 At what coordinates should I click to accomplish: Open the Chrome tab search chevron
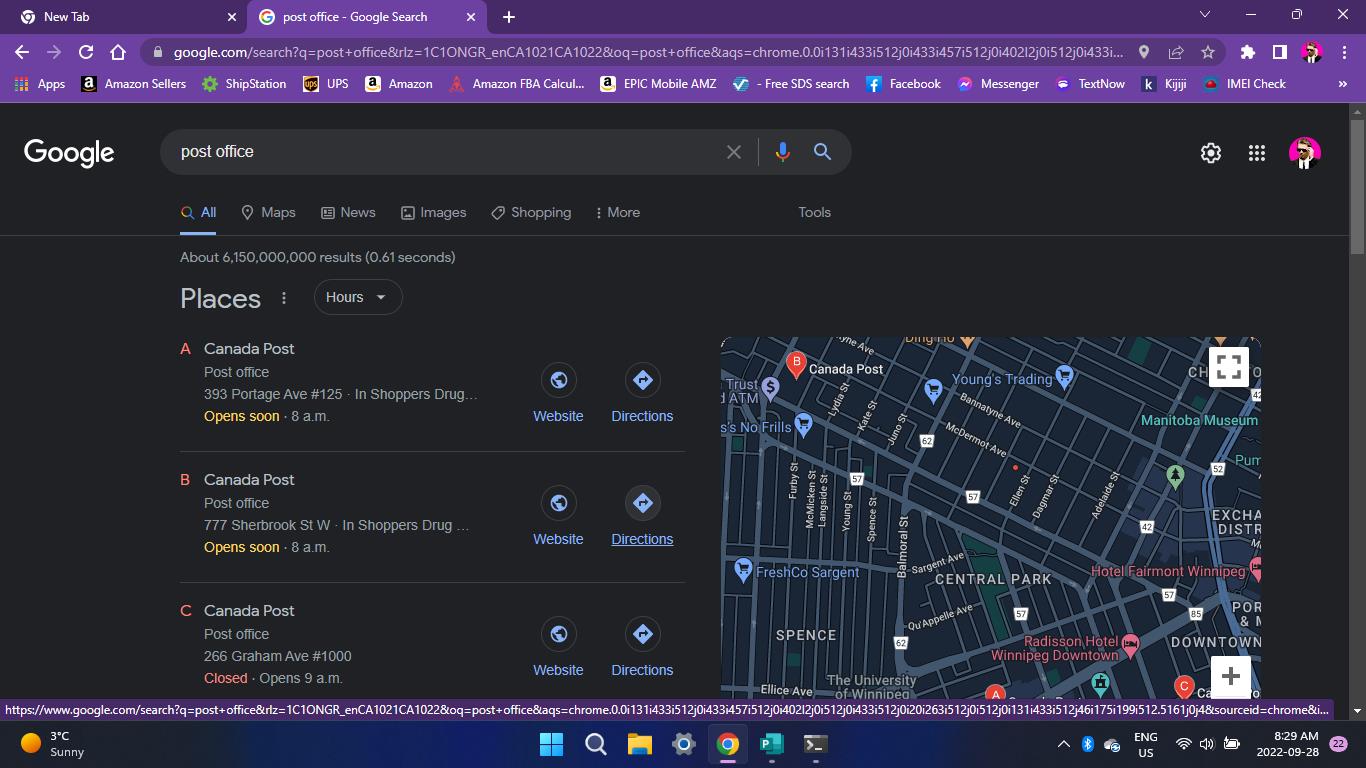tap(1205, 15)
